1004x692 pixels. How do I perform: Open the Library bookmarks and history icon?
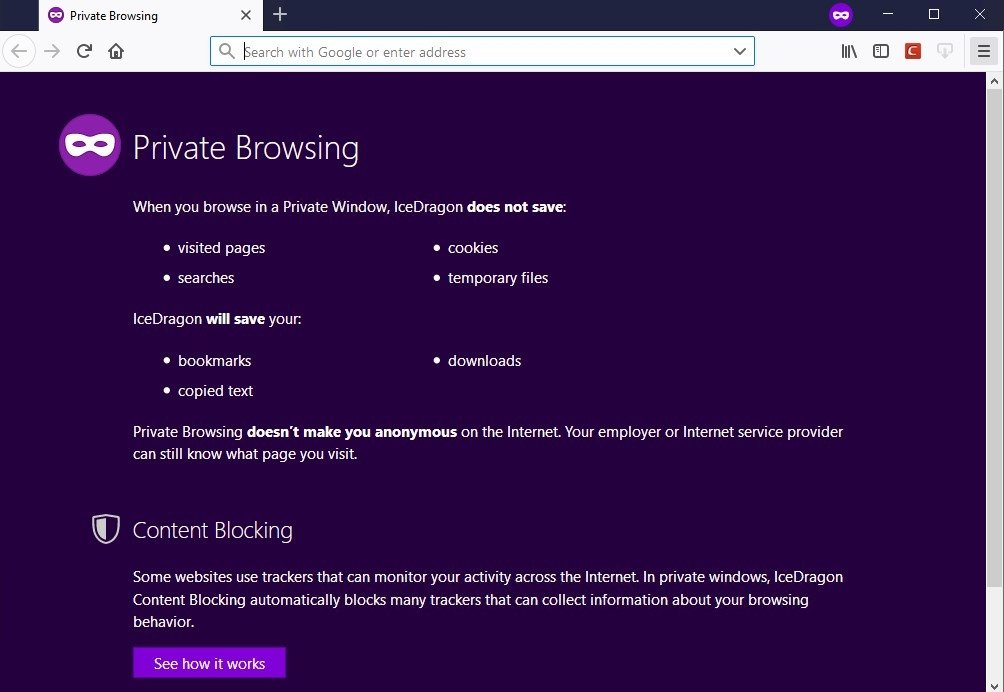click(849, 51)
